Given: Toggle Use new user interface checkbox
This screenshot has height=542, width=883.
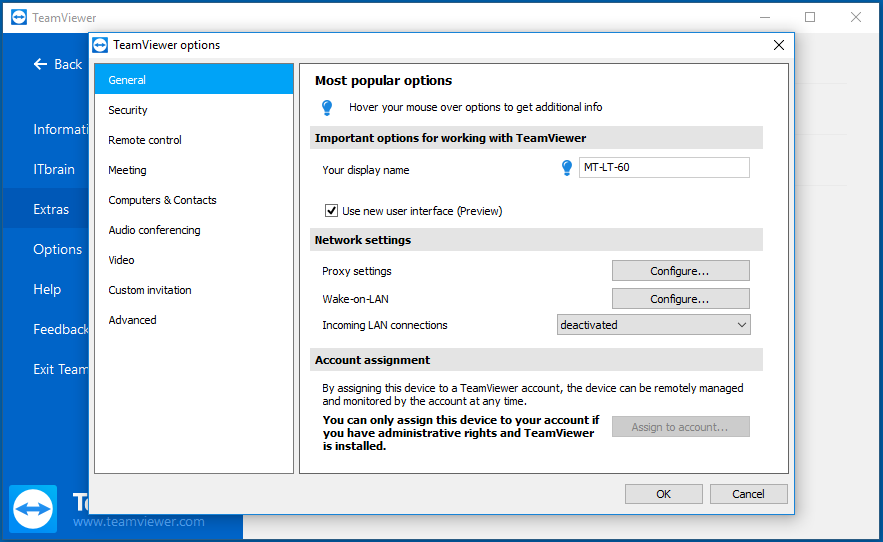Looking at the screenshot, I should 331,211.
